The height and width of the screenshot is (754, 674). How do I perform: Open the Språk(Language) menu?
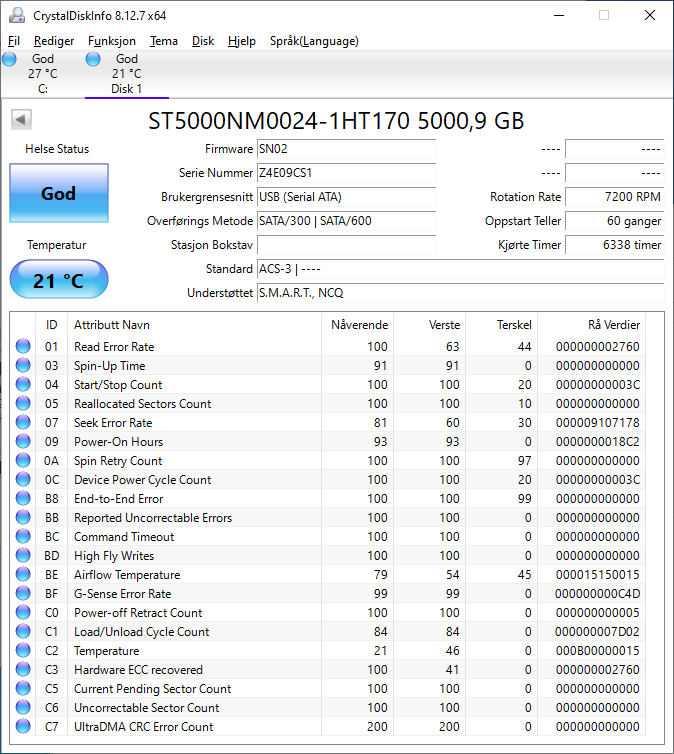314,41
